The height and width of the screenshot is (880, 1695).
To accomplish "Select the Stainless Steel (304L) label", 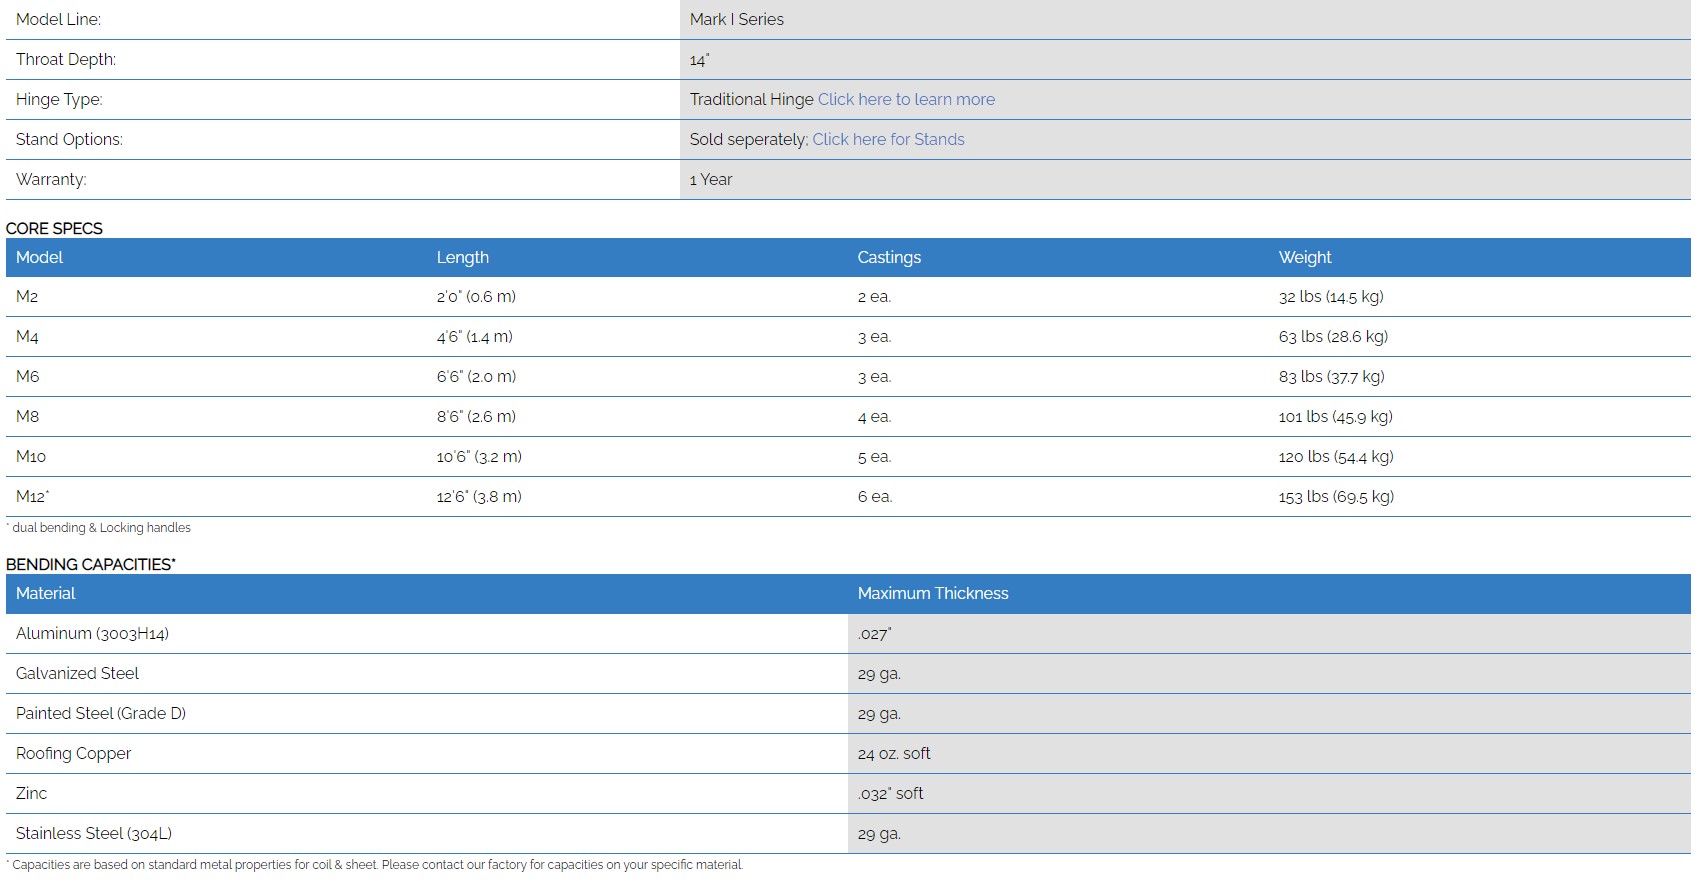I will coord(94,833).
